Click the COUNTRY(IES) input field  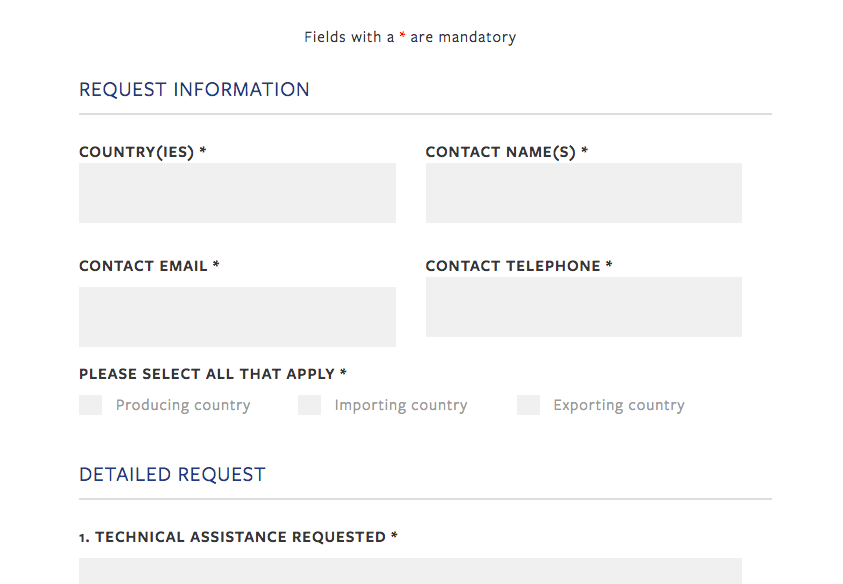pyautogui.click(x=237, y=192)
